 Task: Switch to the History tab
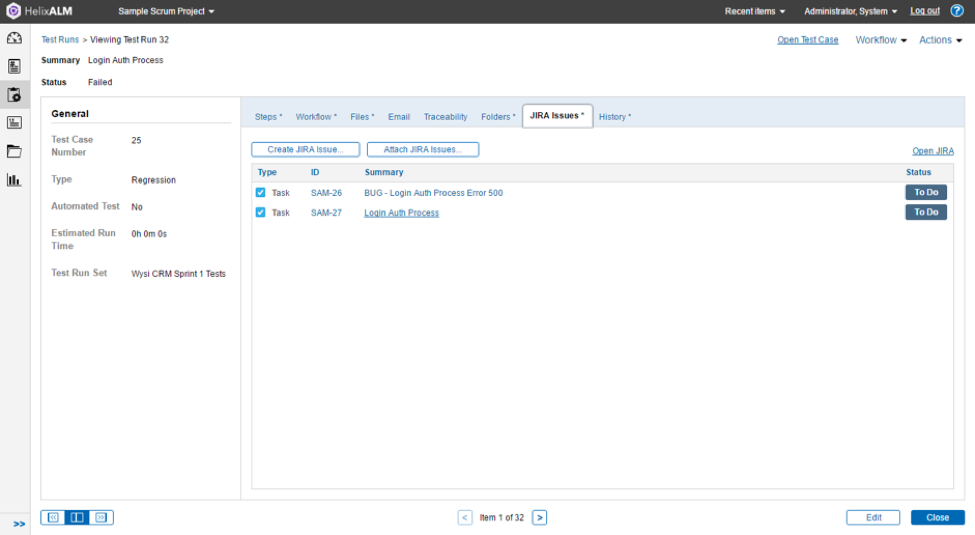tap(614, 117)
